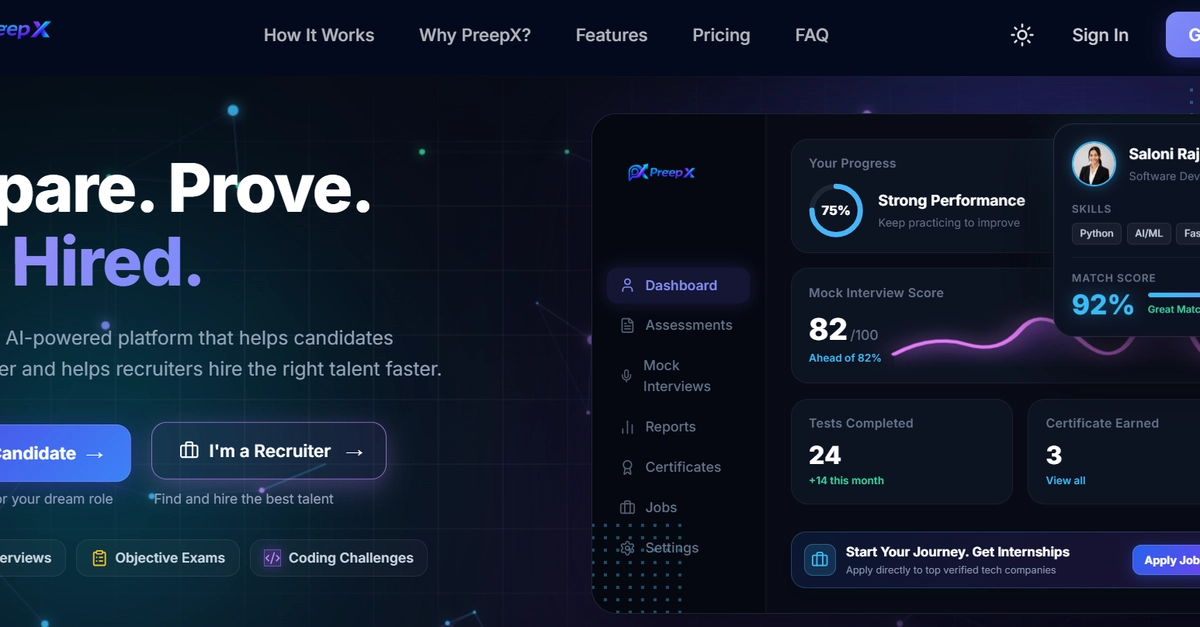Click the Settings gear icon in sidebar

coord(627,548)
